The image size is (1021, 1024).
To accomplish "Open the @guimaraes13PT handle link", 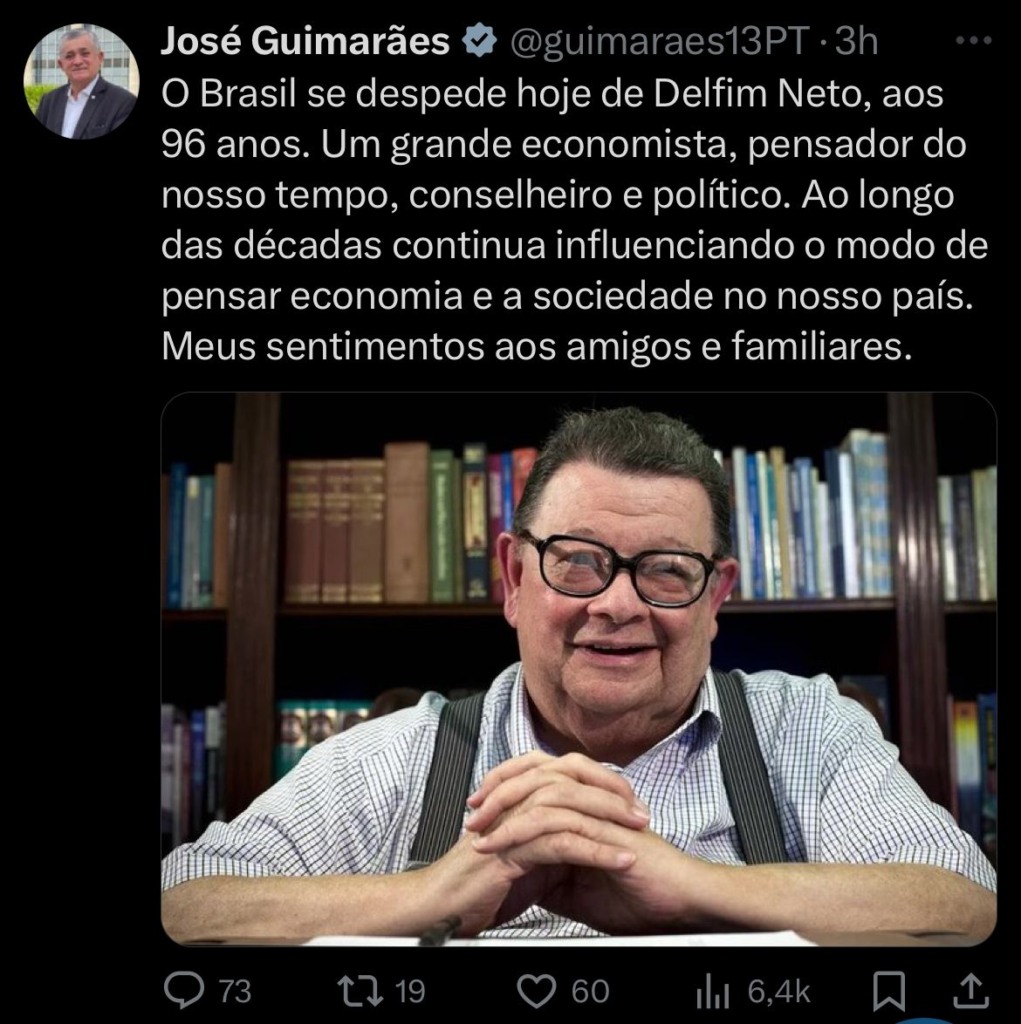I will pyautogui.click(x=659, y=42).
